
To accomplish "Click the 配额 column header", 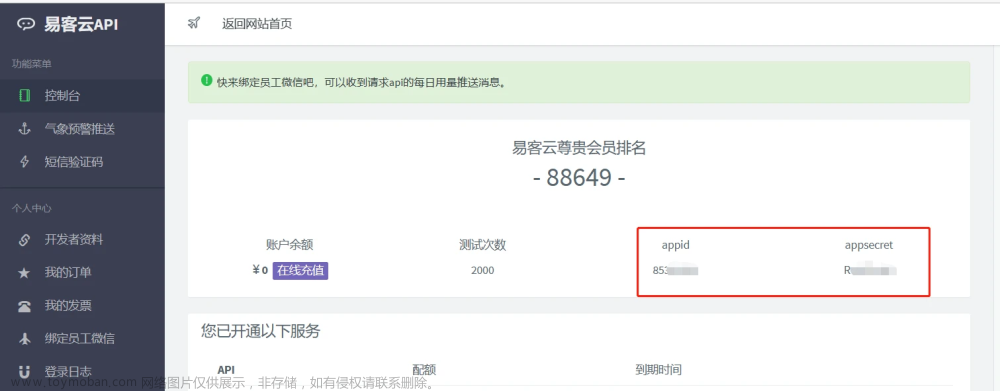I will [x=424, y=370].
